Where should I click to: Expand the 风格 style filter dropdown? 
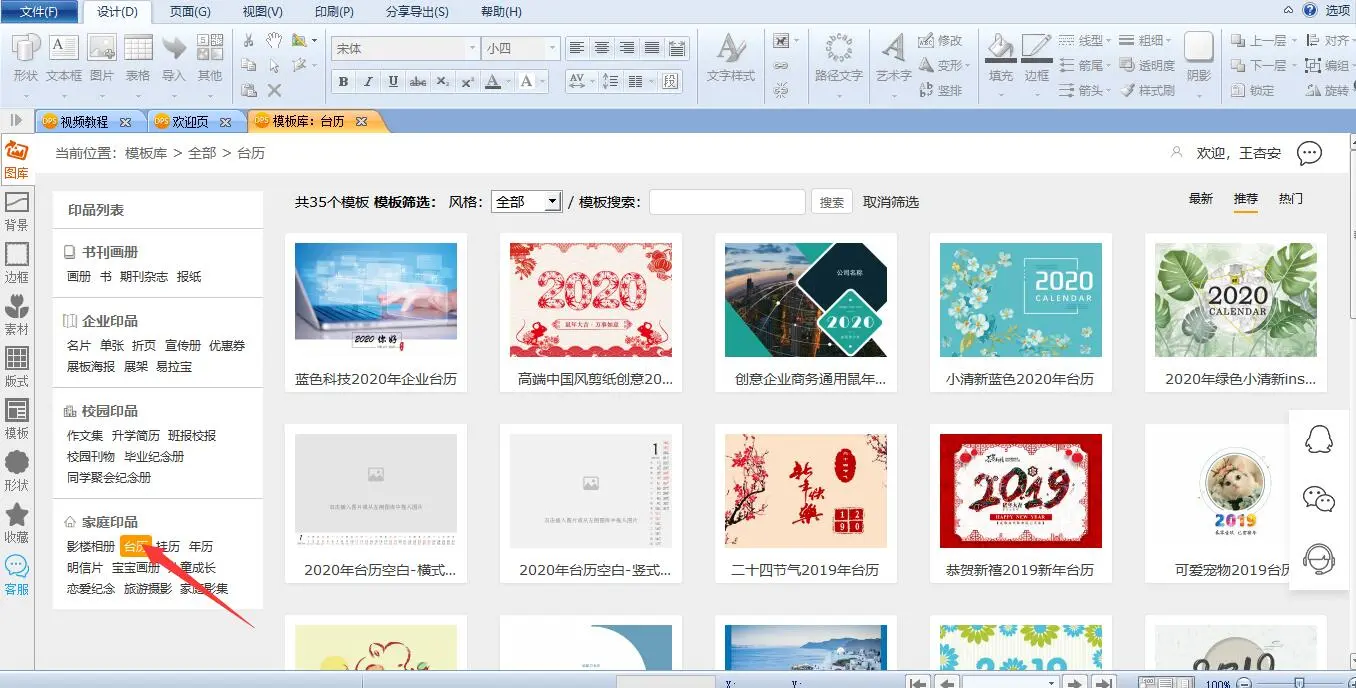coord(552,202)
